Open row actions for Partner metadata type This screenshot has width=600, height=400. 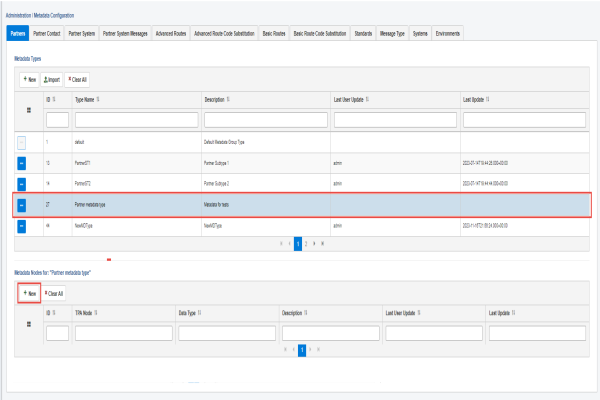coord(23,204)
